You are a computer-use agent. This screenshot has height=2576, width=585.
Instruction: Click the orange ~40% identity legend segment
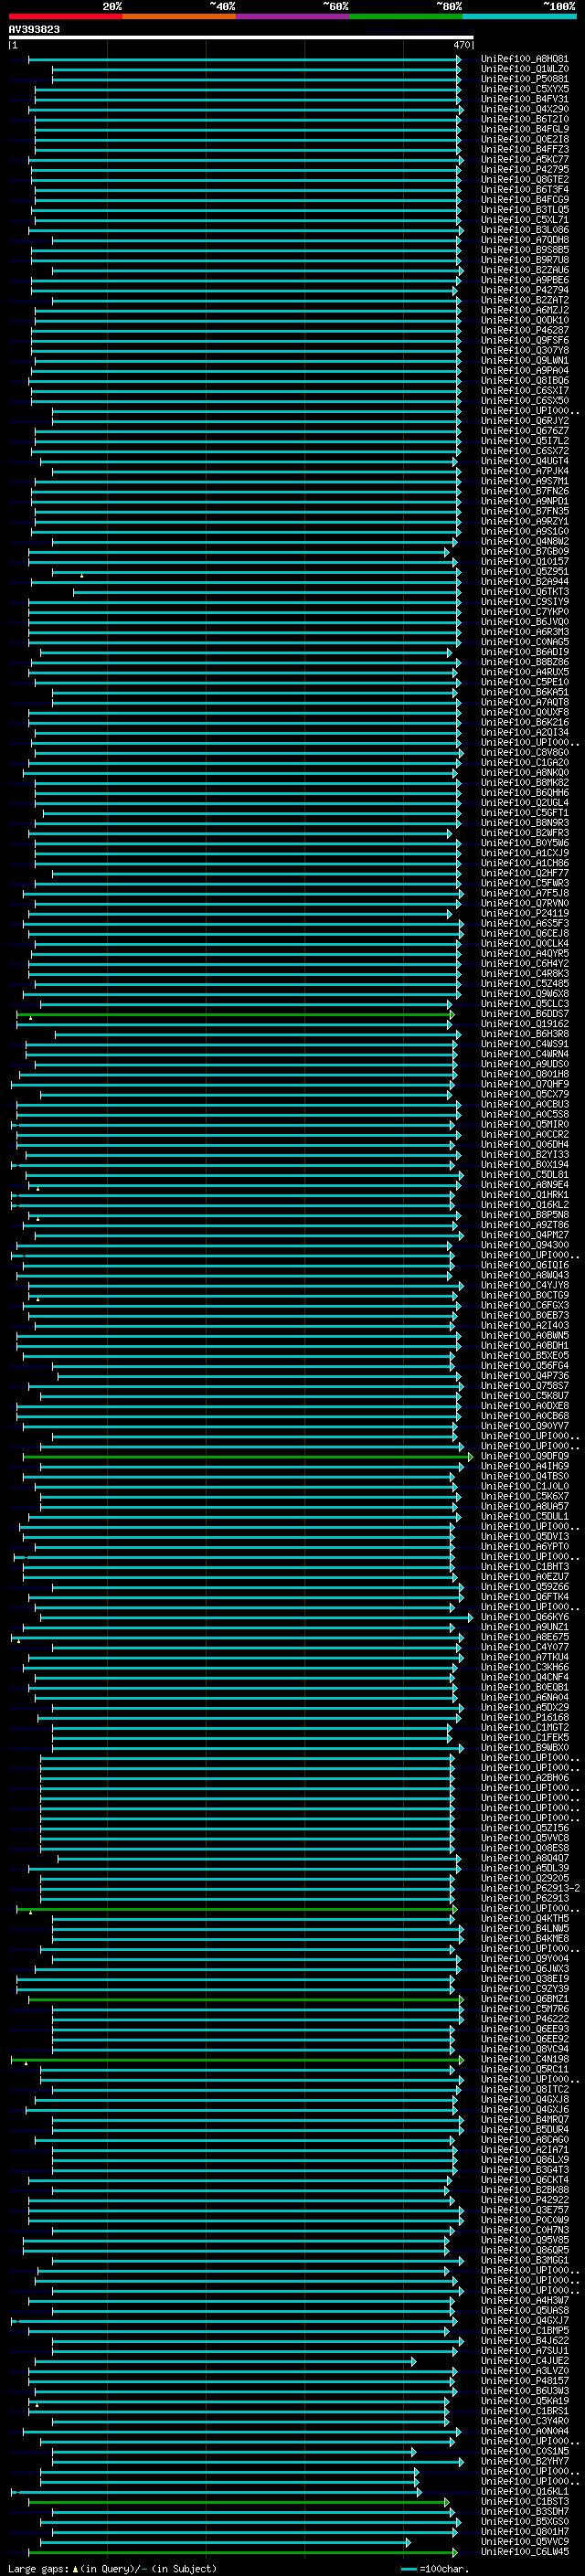tap(179, 16)
